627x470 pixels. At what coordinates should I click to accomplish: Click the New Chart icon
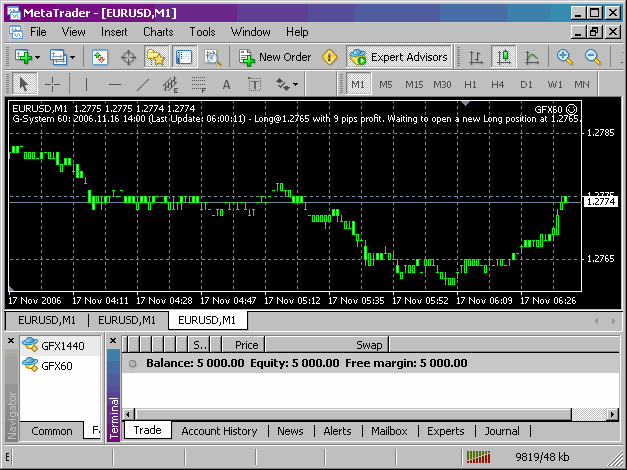point(23,57)
